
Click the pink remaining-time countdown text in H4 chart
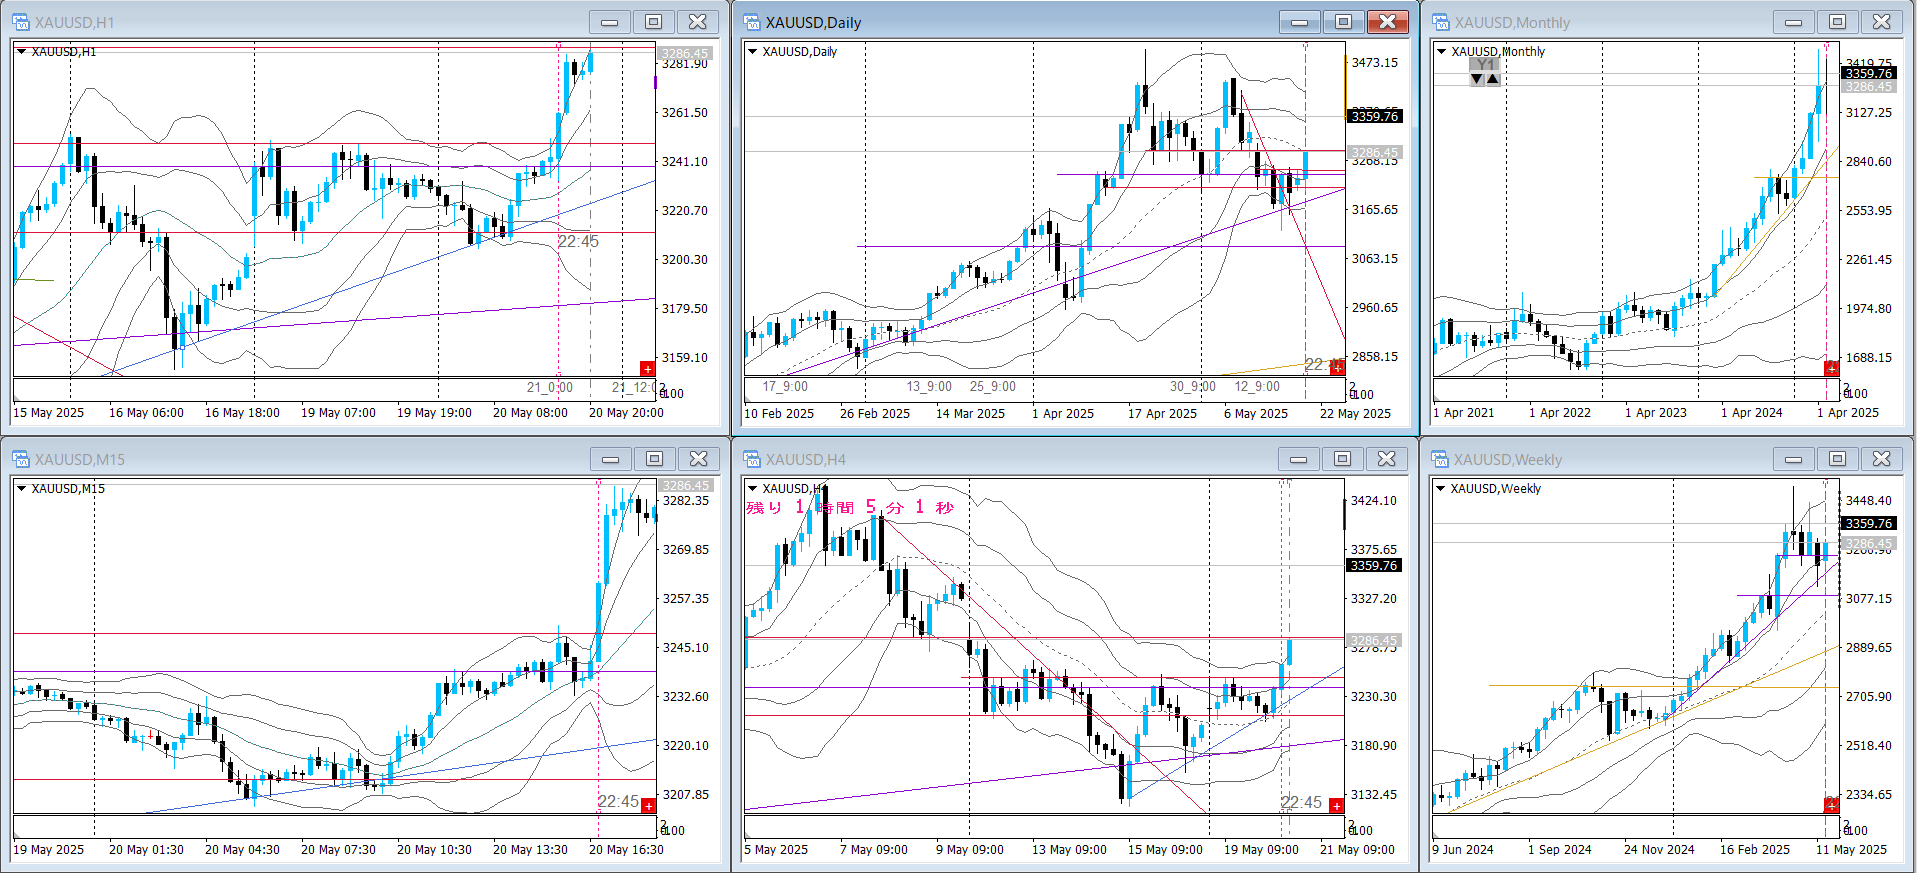click(x=850, y=507)
